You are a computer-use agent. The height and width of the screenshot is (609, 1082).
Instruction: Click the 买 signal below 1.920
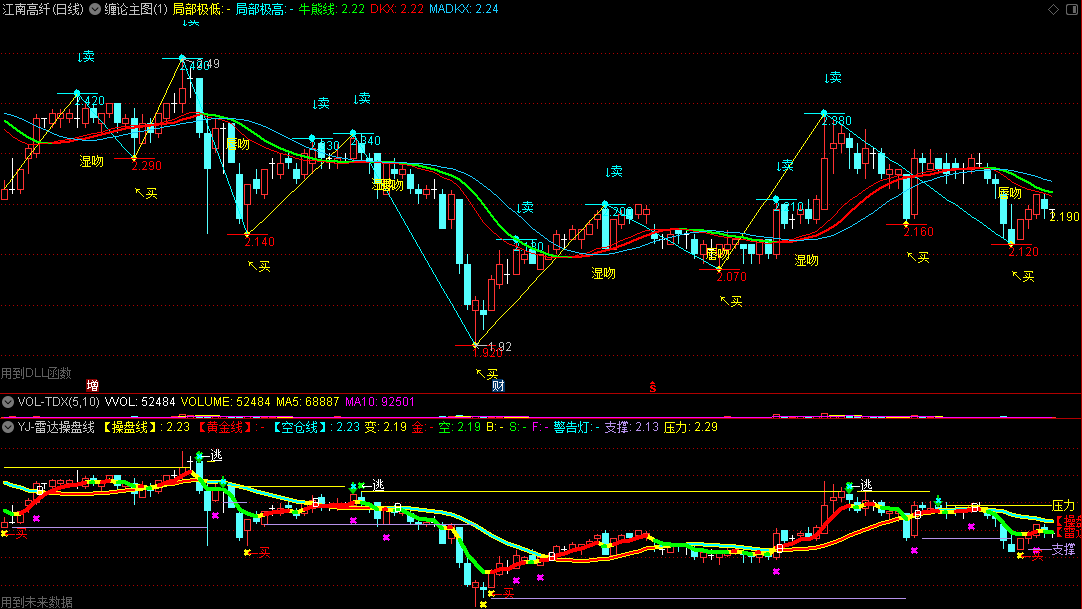point(487,374)
